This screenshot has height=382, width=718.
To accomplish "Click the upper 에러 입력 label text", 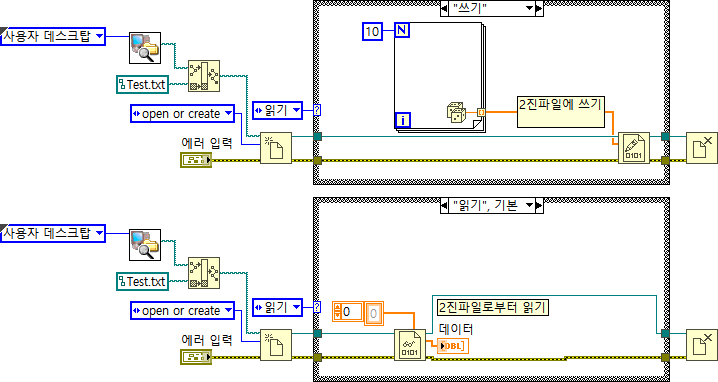I will coord(207,143).
